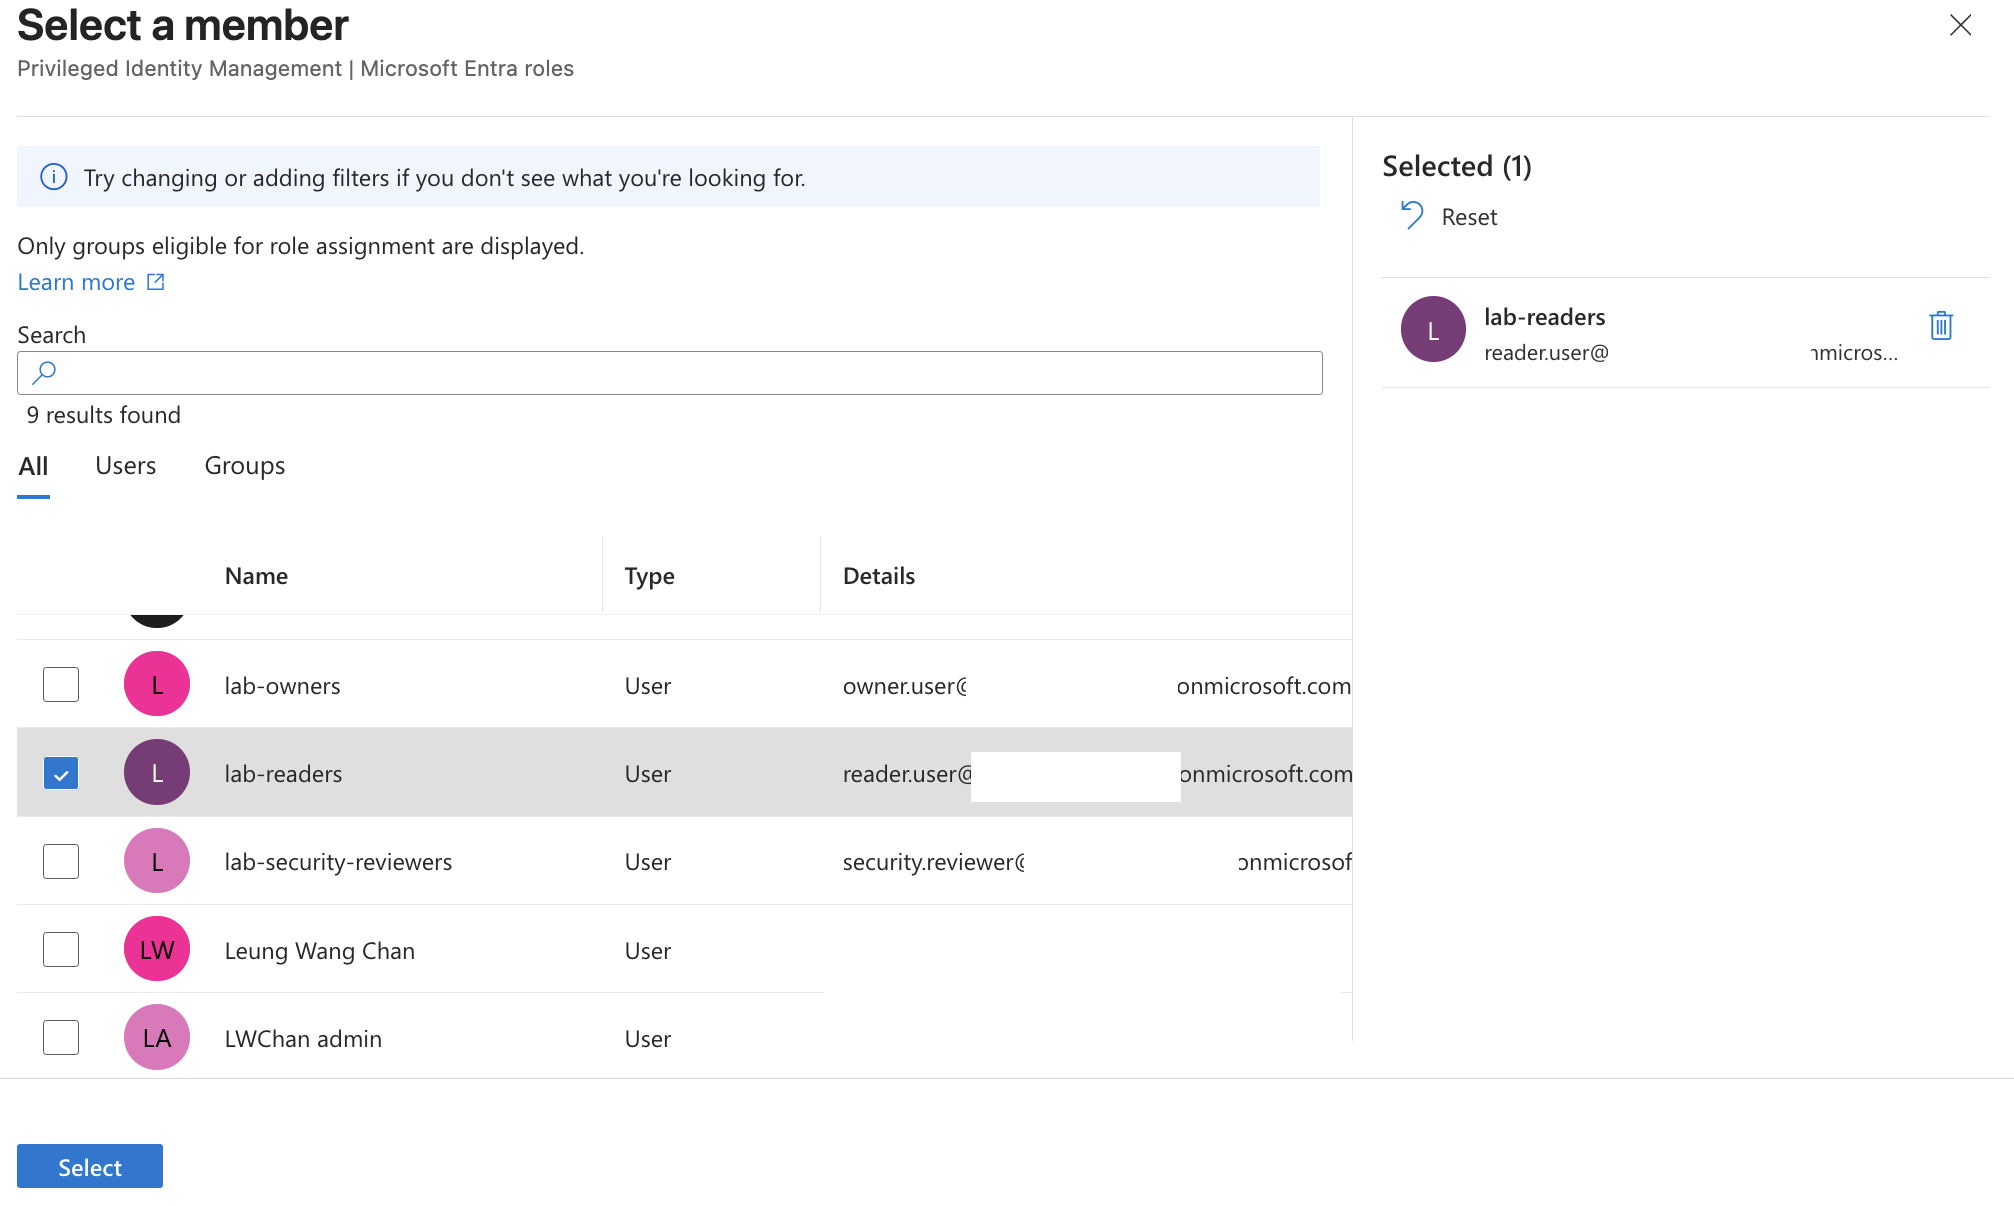This screenshot has height=1206, width=2014.
Task: Sort by the Name column header
Action: (x=256, y=576)
